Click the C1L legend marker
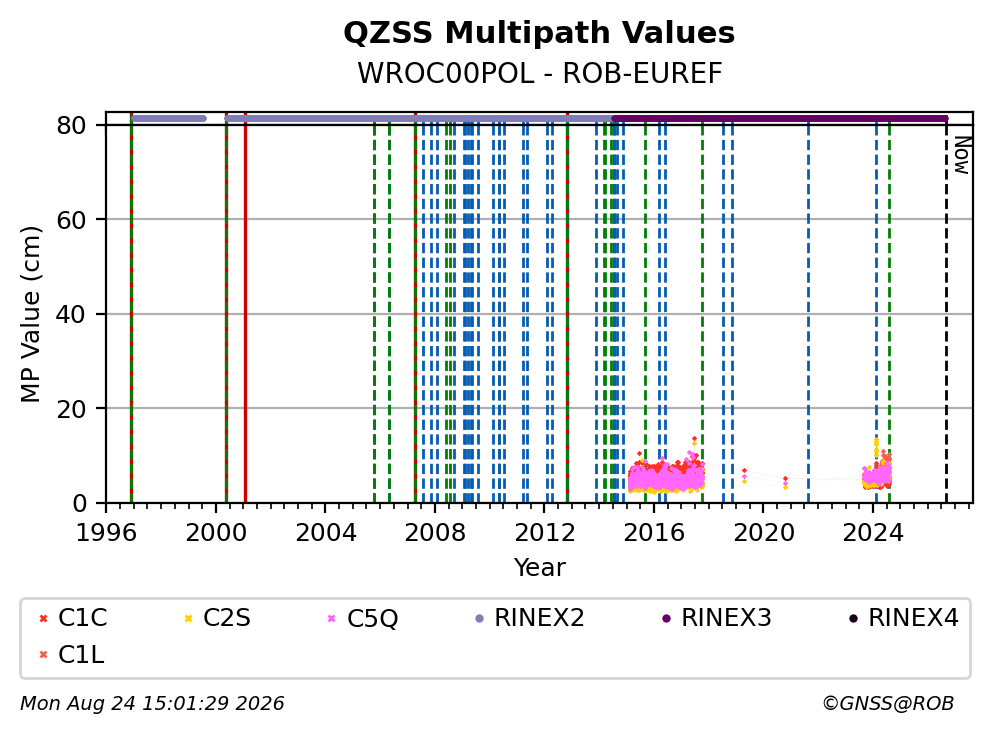992x734 pixels. point(43,655)
